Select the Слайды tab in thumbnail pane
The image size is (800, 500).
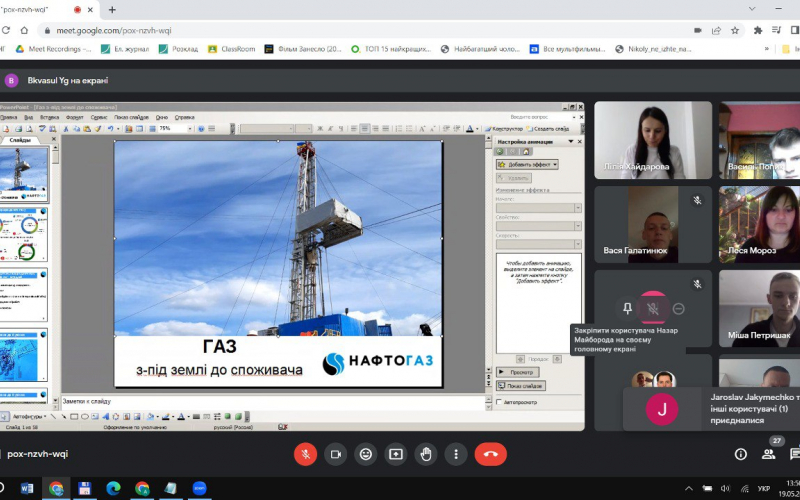[x=20, y=140]
